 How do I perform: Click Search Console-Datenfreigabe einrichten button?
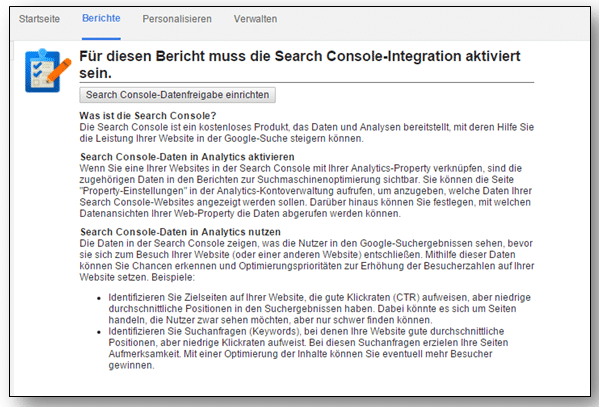(x=177, y=95)
